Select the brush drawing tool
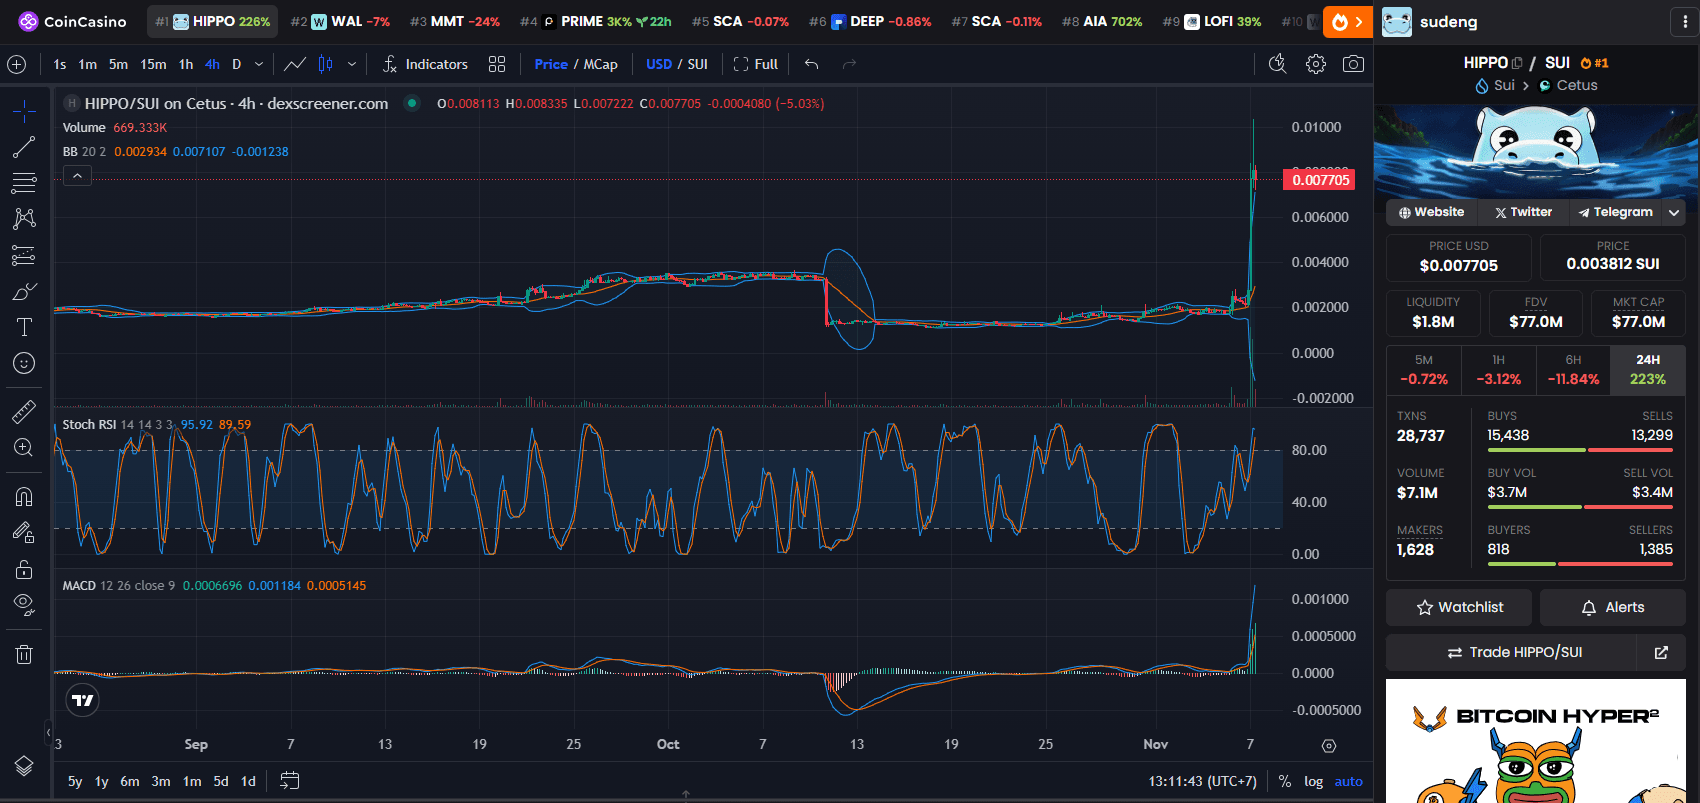This screenshot has width=1700, height=803. tap(24, 291)
